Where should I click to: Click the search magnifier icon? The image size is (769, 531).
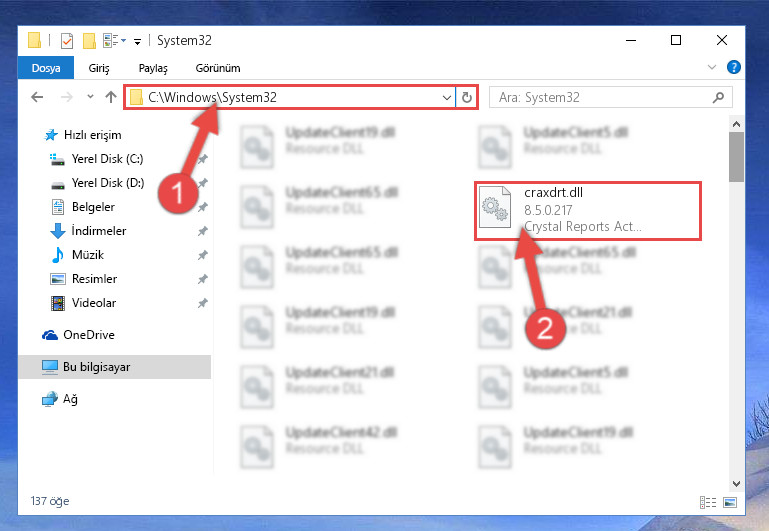(718, 98)
